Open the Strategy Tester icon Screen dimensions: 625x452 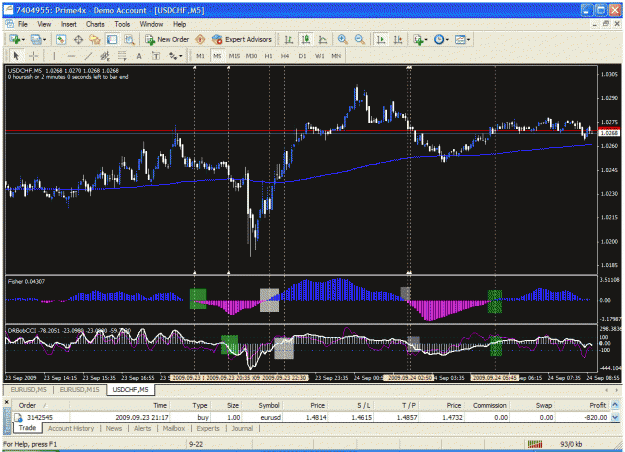pyautogui.click(x=129, y=39)
